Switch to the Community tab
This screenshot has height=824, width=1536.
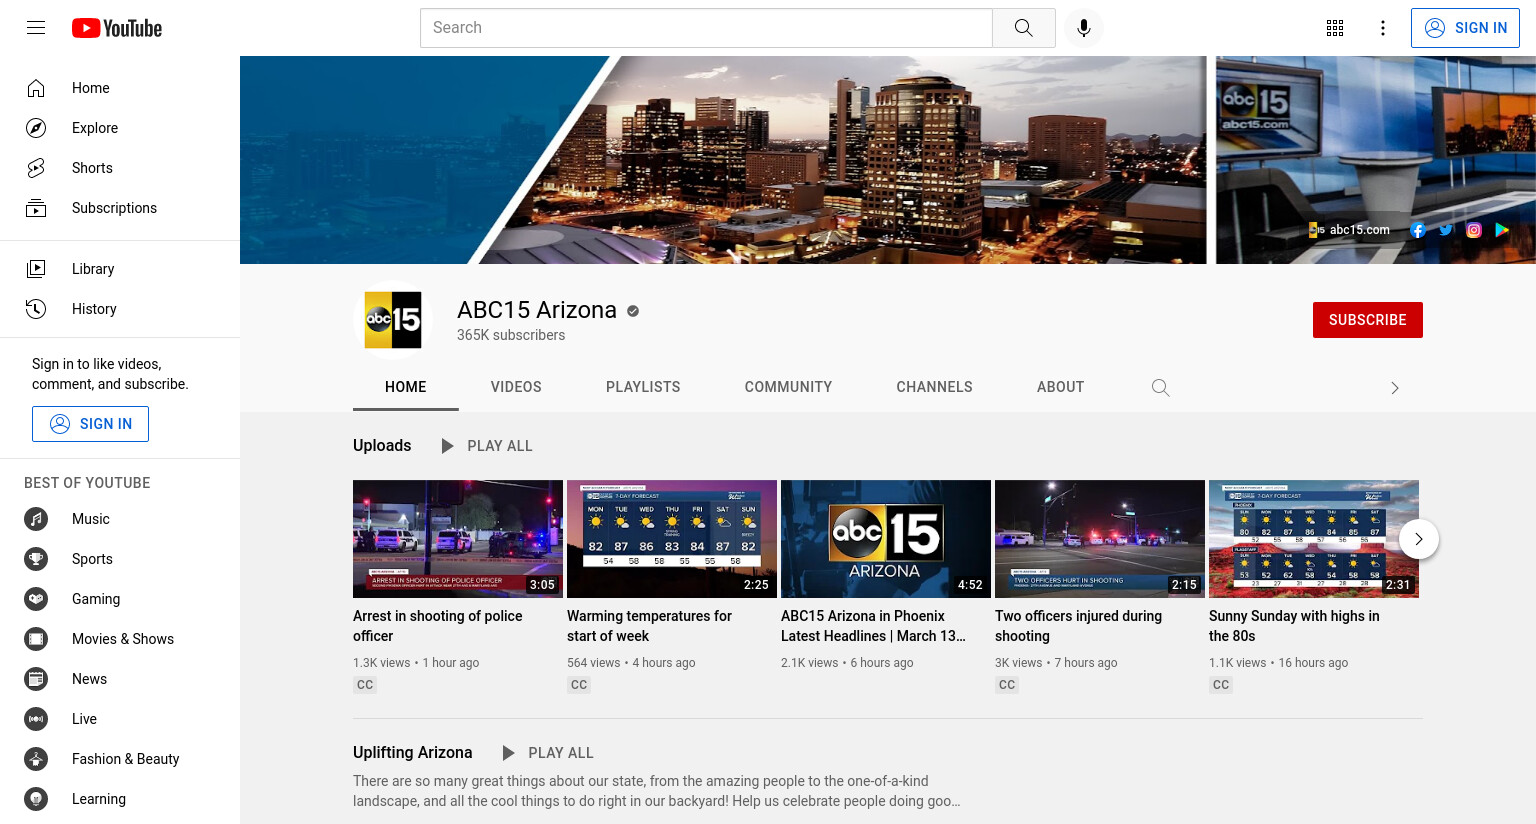point(788,387)
